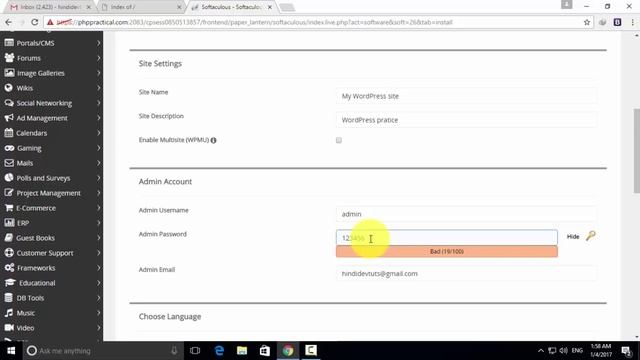640x360 pixels.
Task: Open the Mails category label
Action: [x=25, y=163]
